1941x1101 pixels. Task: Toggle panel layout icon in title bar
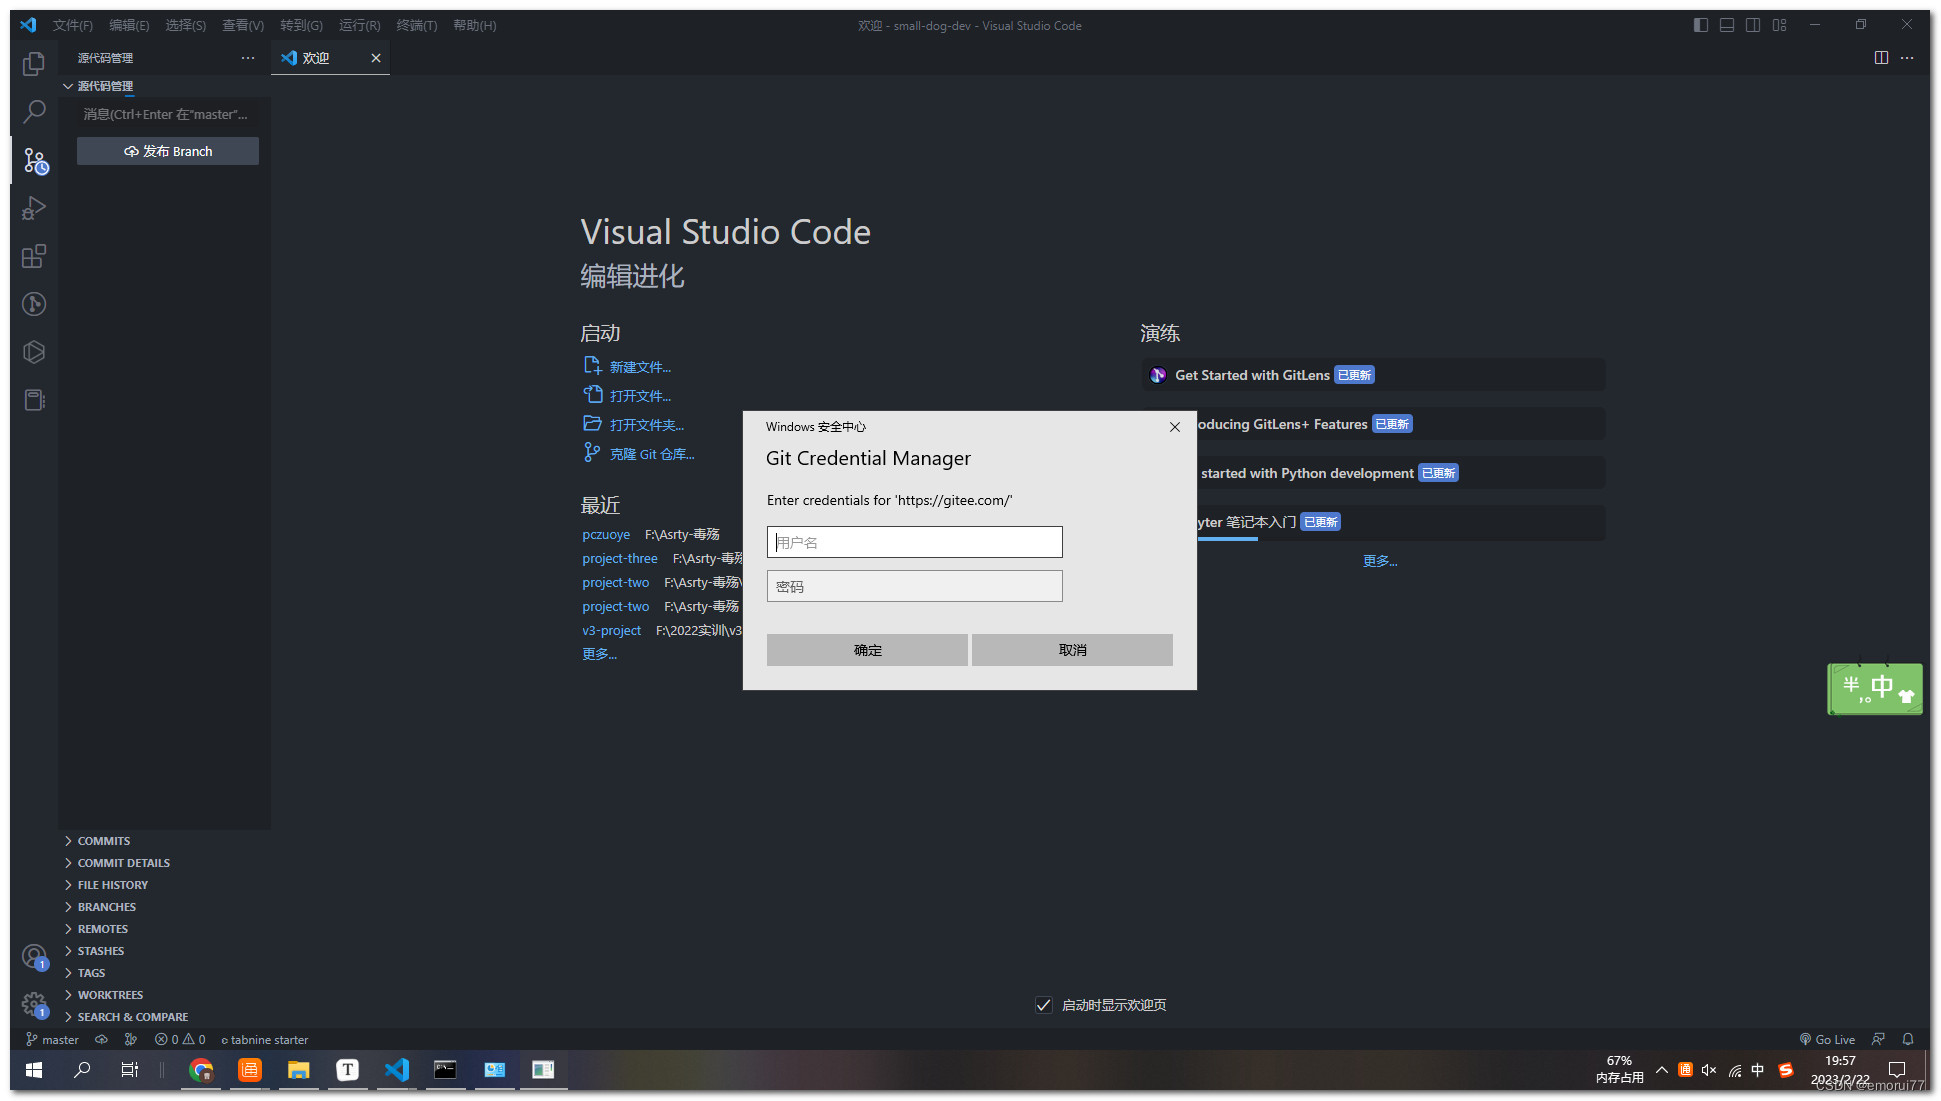point(1727,25)
